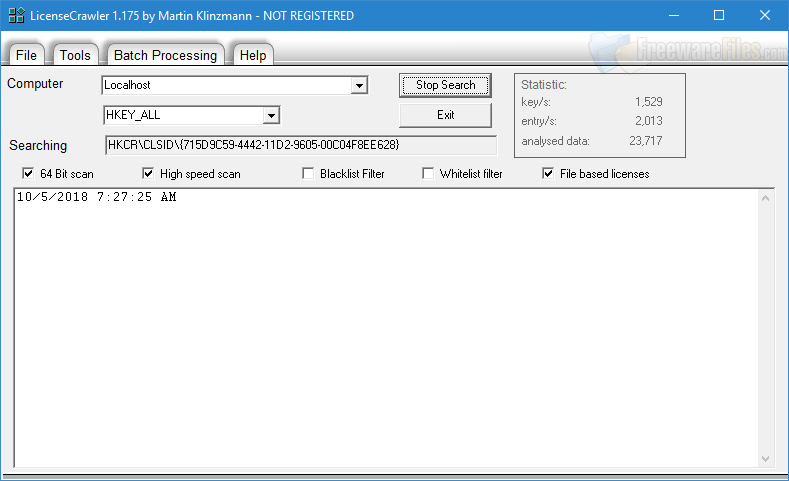
Task: Click the timestamp 10/5/2018 7:27:25 AM text
Action: click(x=97, y=197)
